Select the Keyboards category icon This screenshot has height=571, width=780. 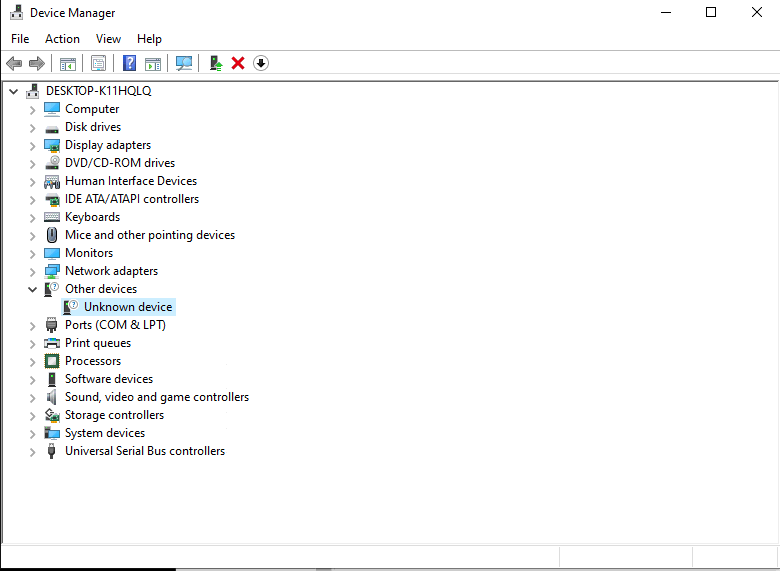(x=52, y=217)
